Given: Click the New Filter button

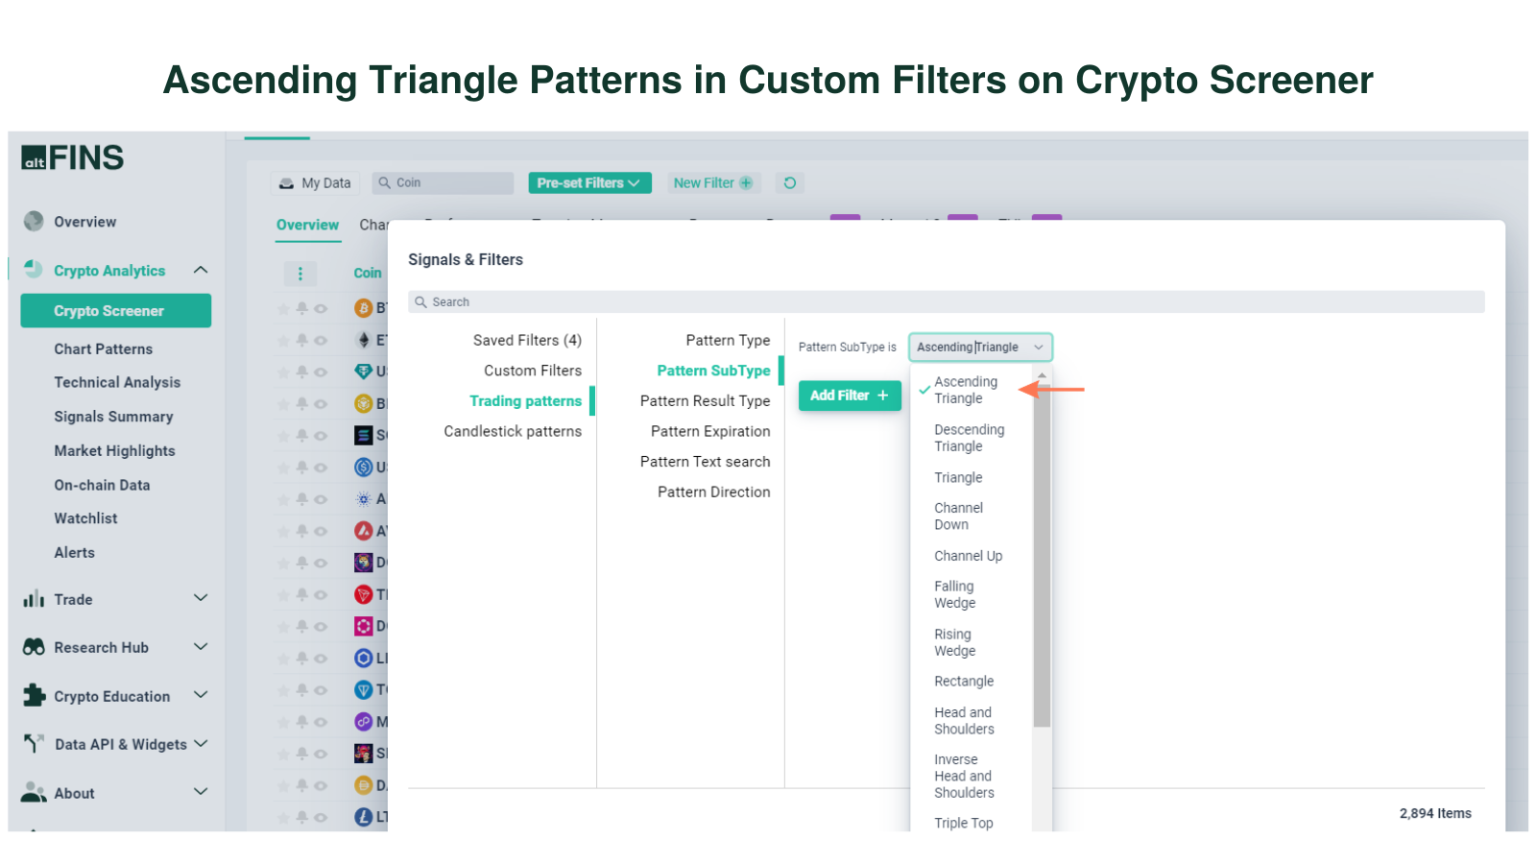Looking at the screenshot, I should (x=713, y=183).
